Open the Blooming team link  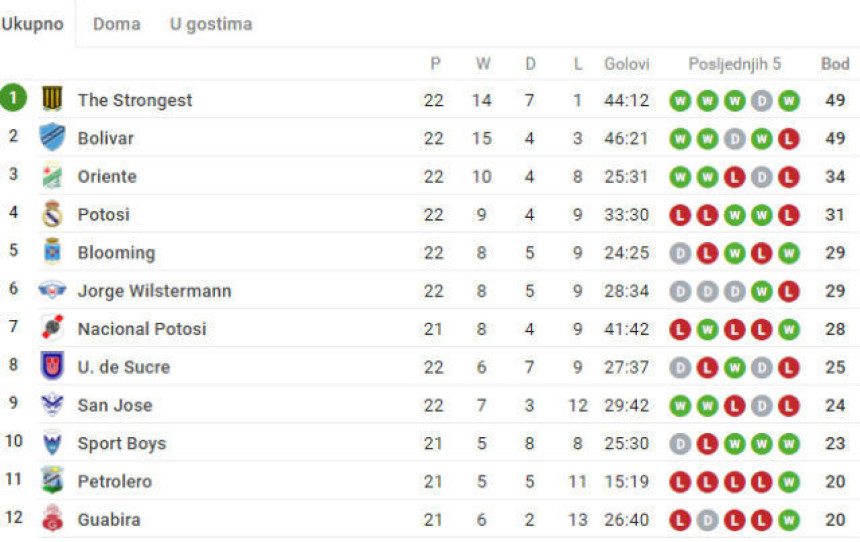click(x=116, y=253)
